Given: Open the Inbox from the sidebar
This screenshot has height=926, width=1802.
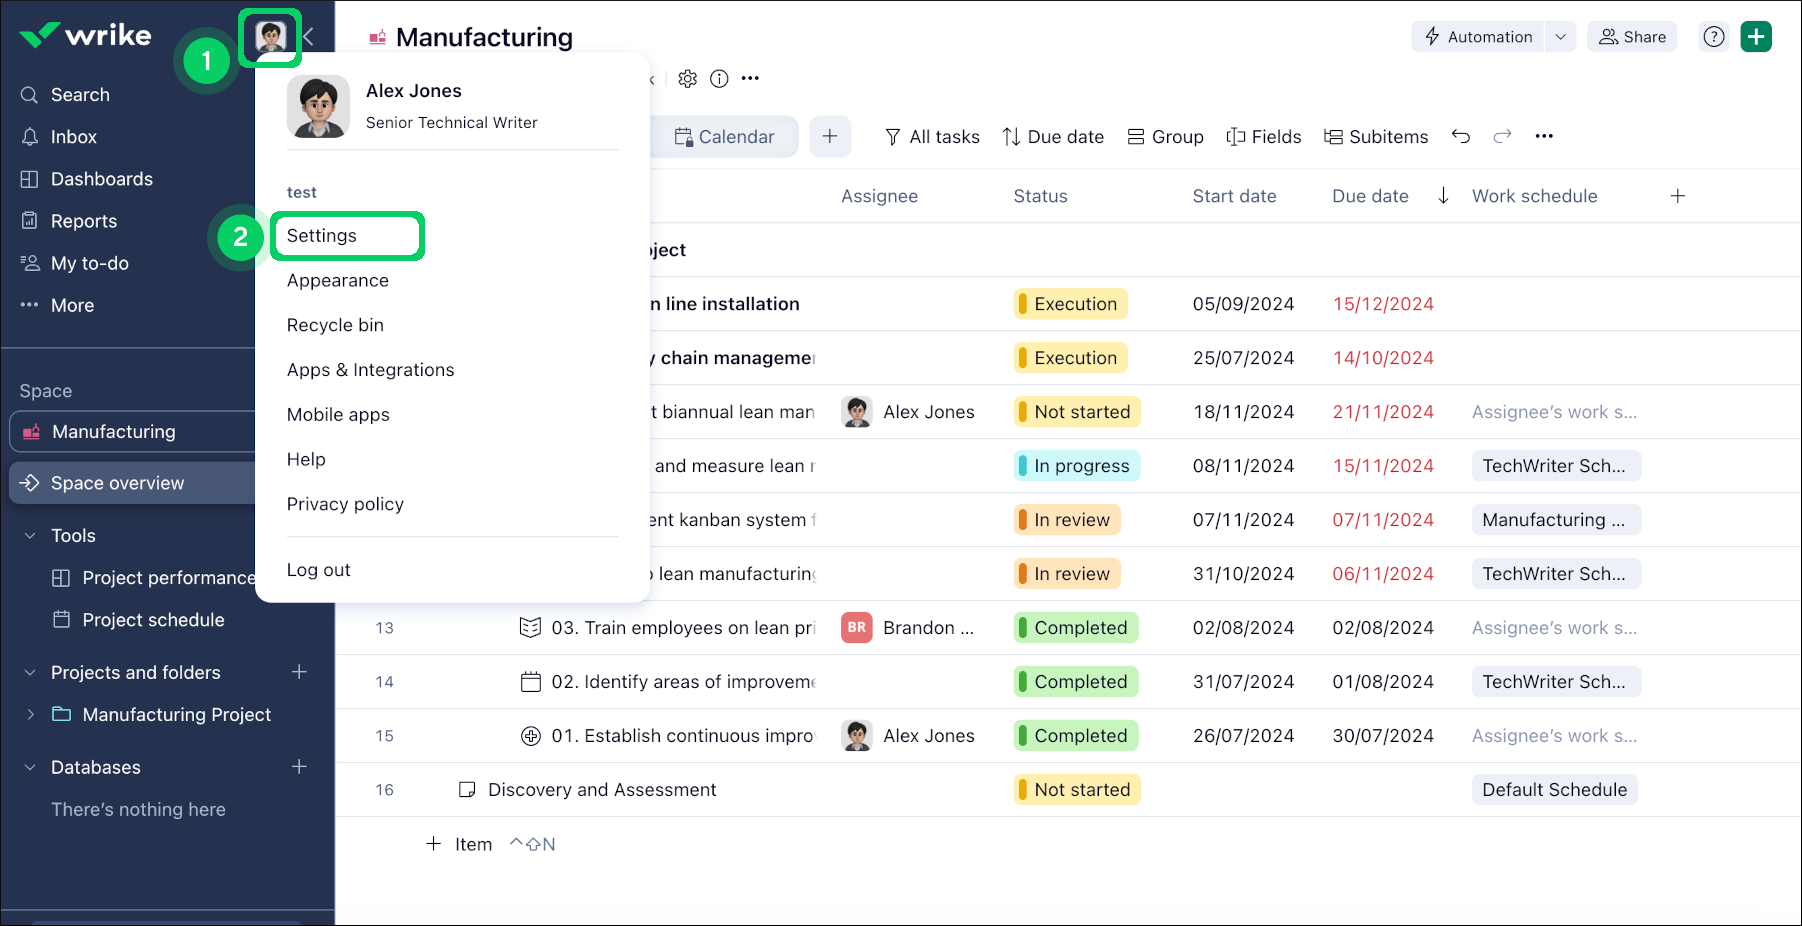Looking at the screenshot, I should point(73,136).
